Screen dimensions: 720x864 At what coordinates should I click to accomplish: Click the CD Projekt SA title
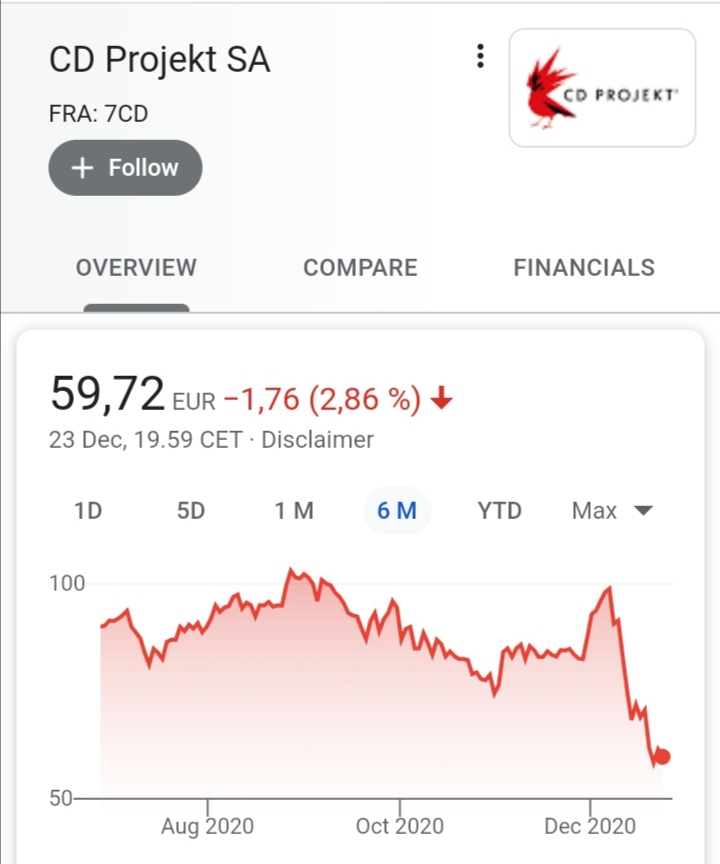pyautogui.click(x=159, y=60)
